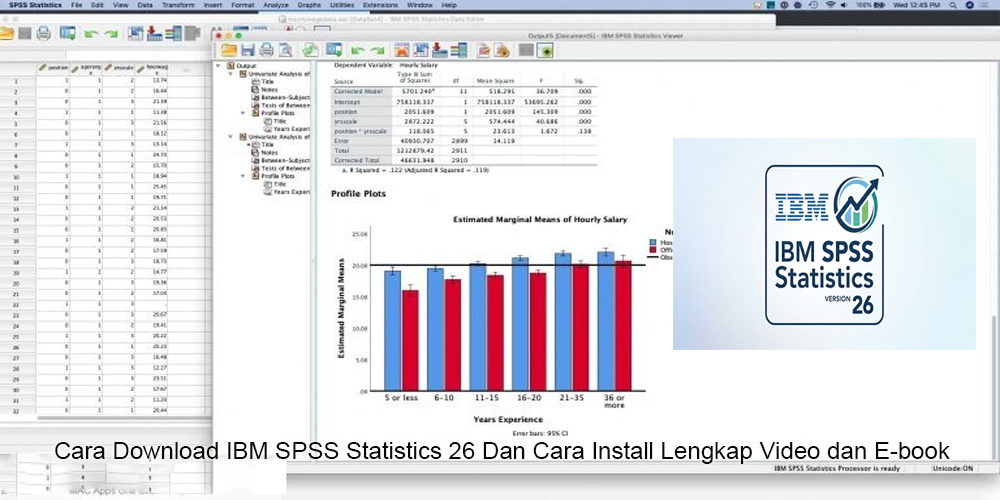Click red legend swatch in chart
This screenshot has width=1000, height=500.
pos(653,250)
